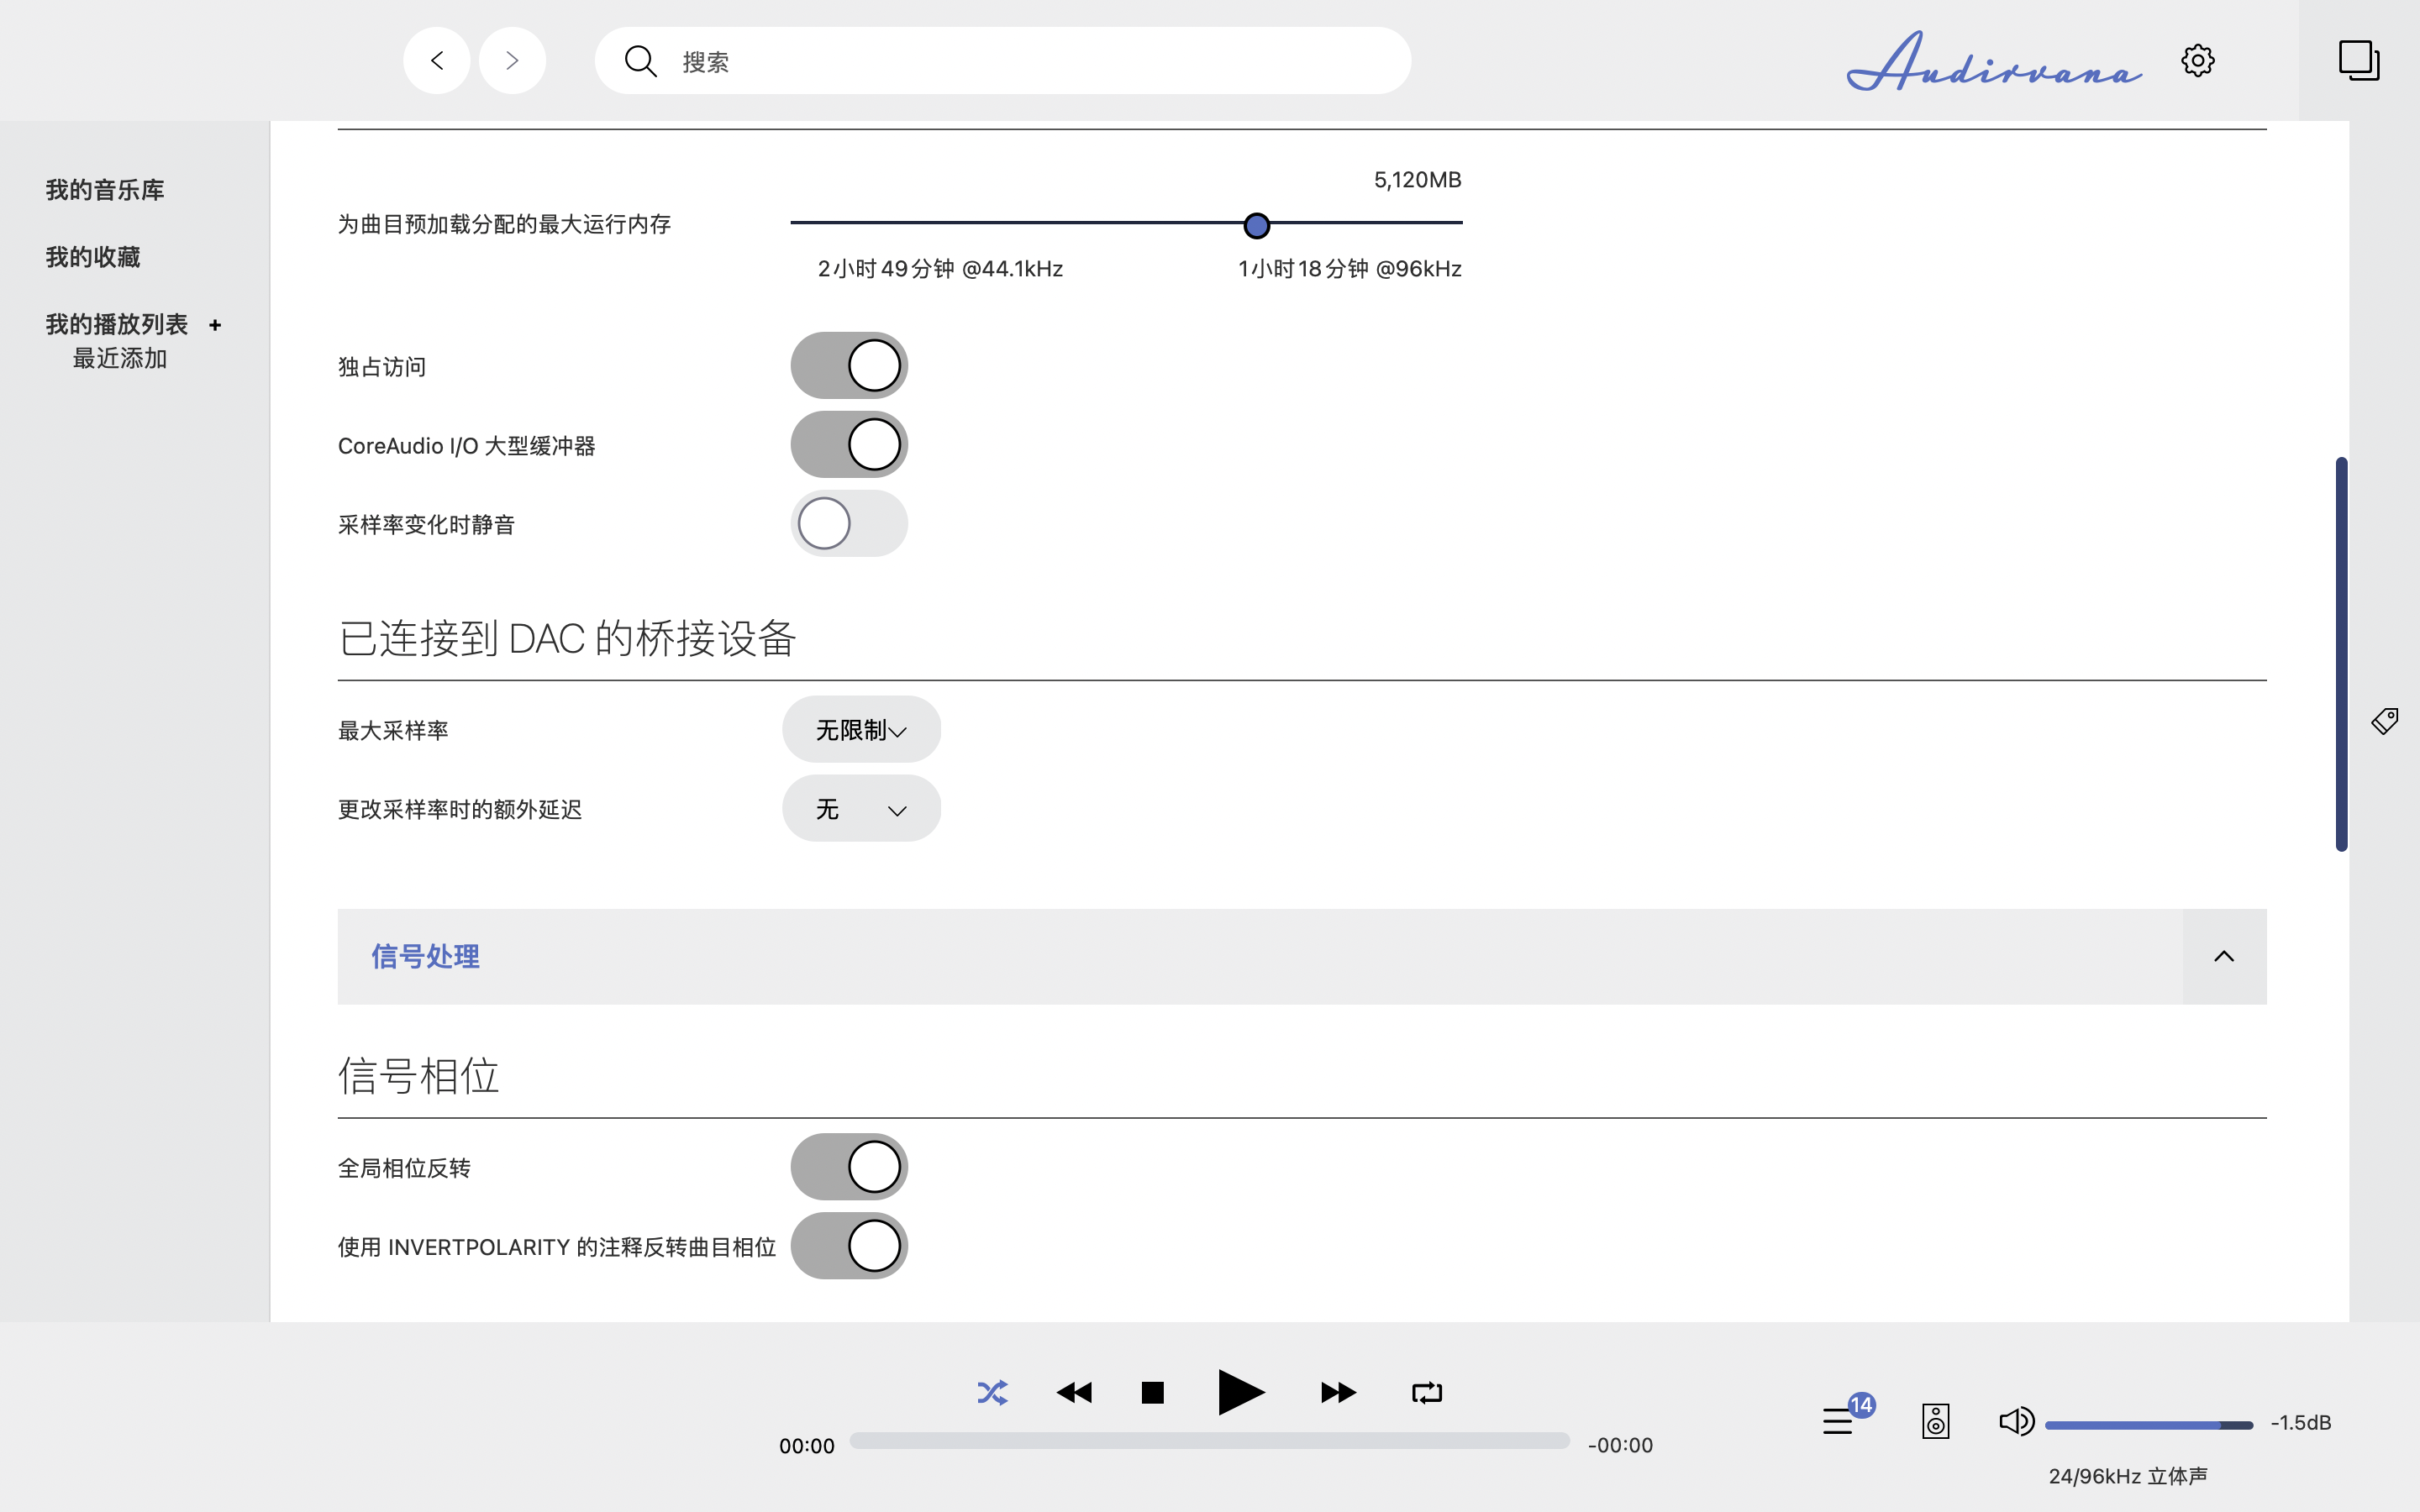2420x1512 pixels.
Task: Open the mini player panel icon
Action: pos(2358,60)
